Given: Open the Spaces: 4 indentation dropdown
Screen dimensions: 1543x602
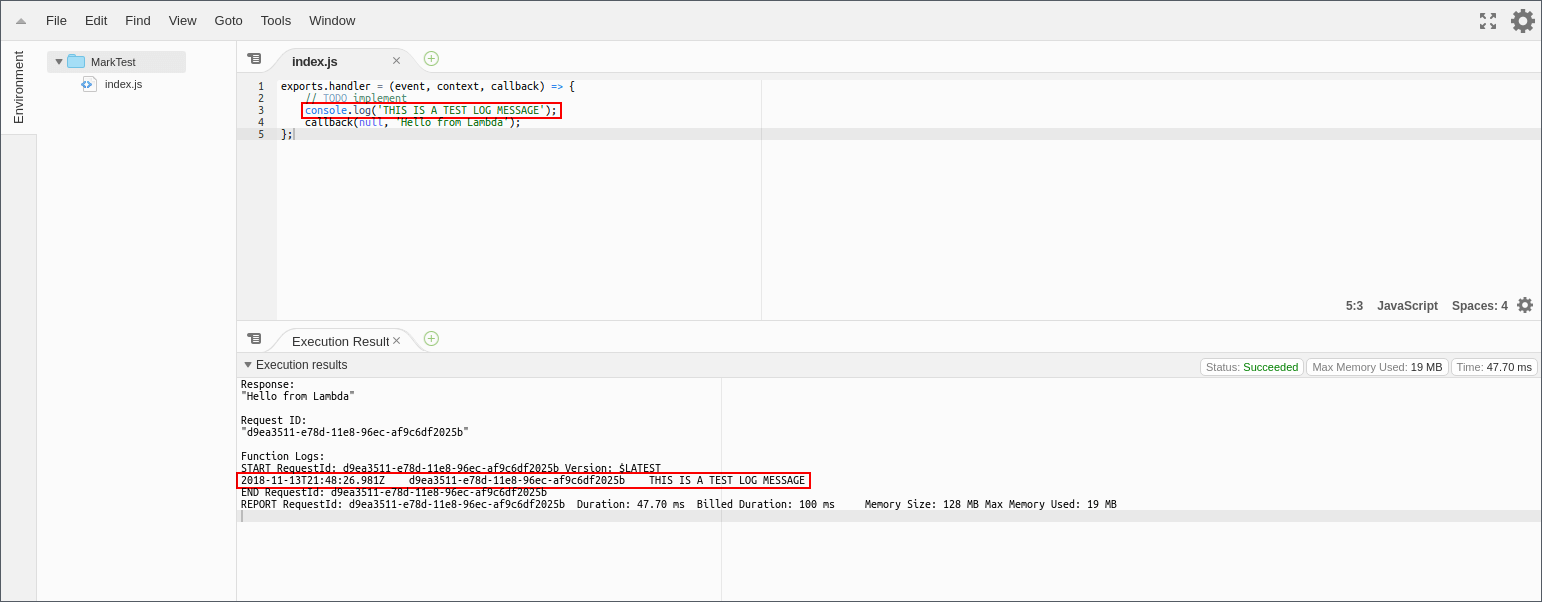Looking at the screenshot, I should coord(1479,305).
